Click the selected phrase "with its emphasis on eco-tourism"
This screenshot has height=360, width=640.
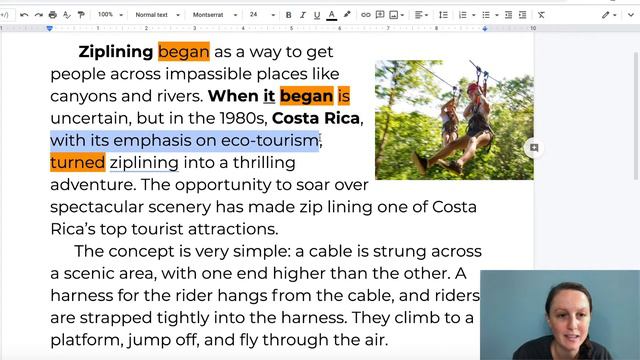tap(184, 140)
